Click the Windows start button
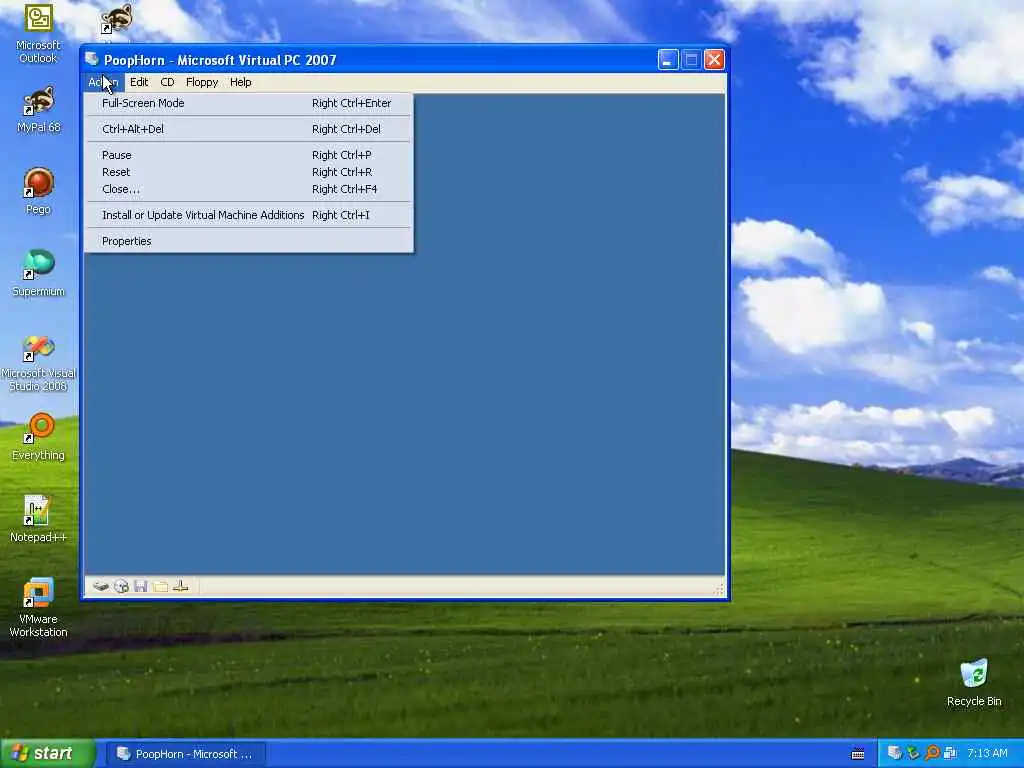Screen dimensions: 1024x768 (x=47, y=754)
